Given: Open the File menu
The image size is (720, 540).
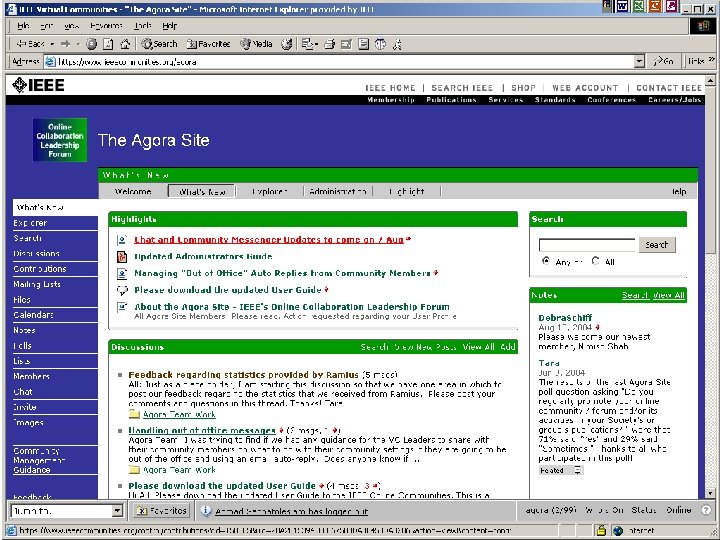Looking at the screenshot, I should tap(23, 26).
